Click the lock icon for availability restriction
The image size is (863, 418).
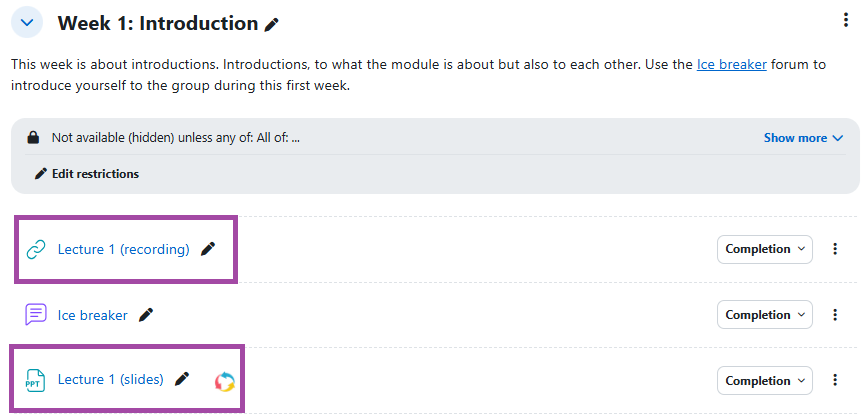click(x=33, y=138)
